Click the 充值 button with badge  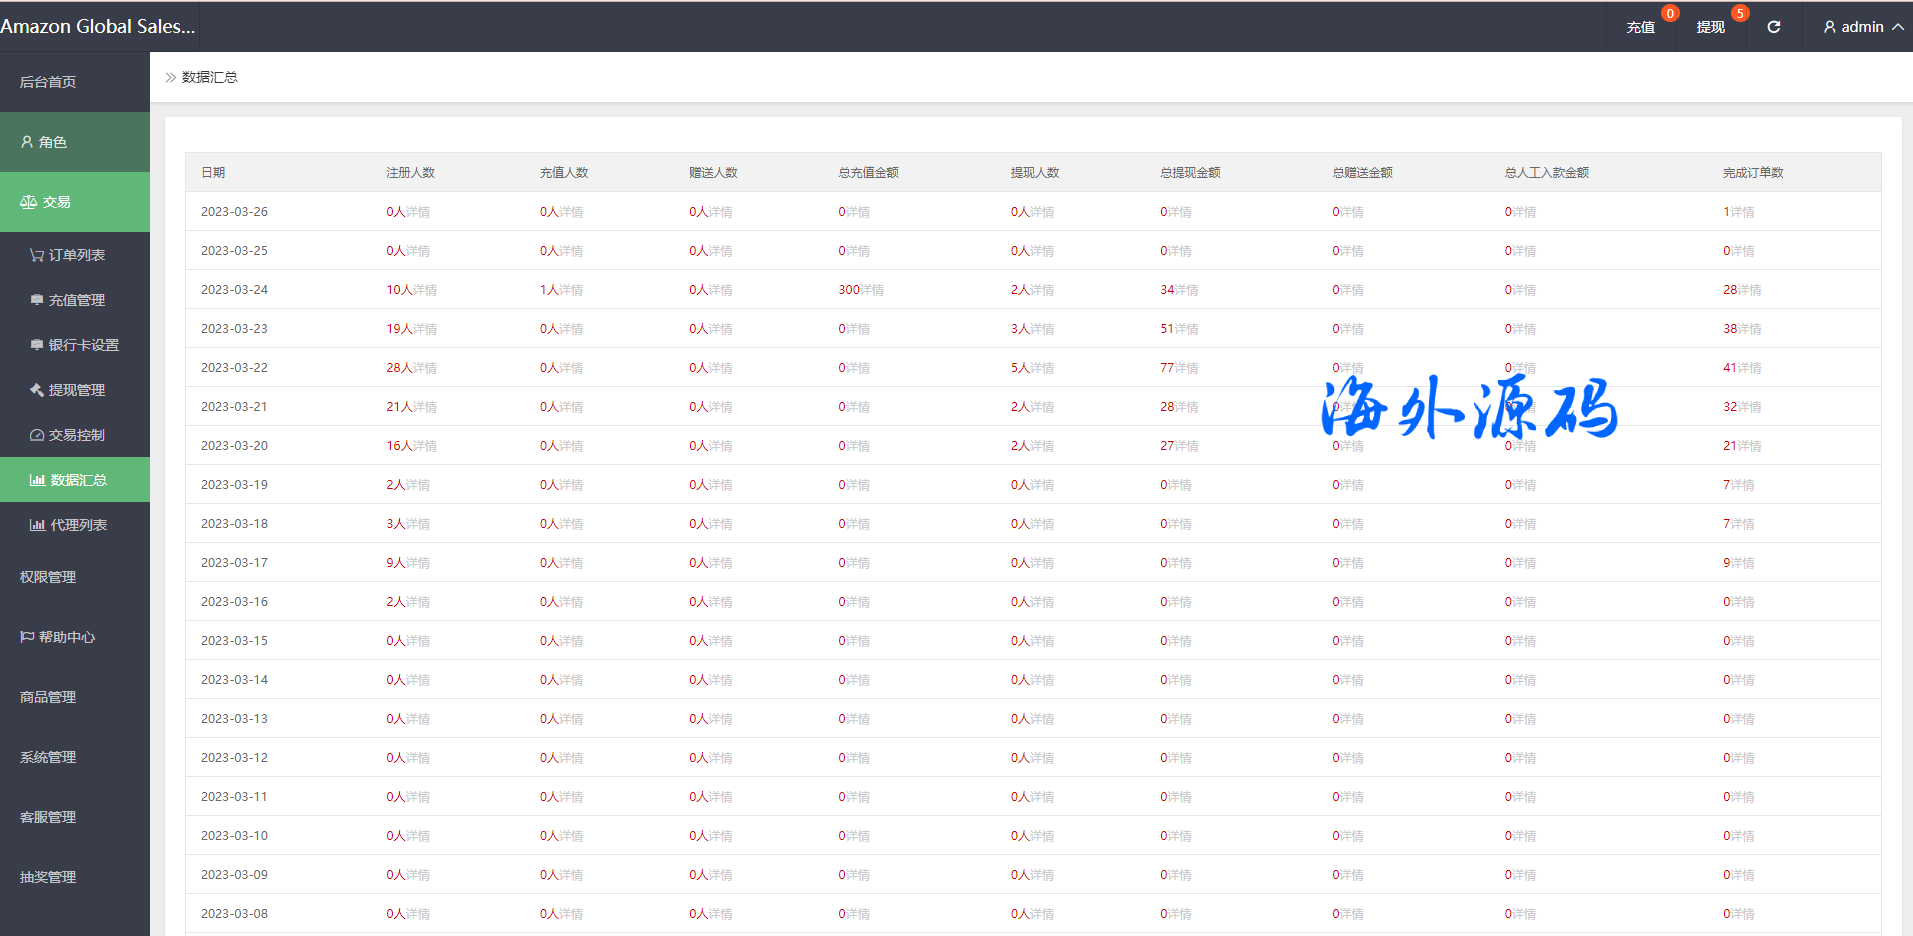pos(1640,27)
